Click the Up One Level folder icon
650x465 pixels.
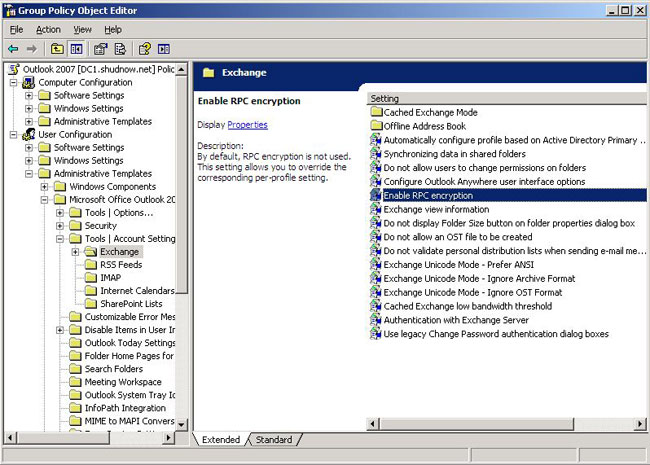tap(58, 48)
